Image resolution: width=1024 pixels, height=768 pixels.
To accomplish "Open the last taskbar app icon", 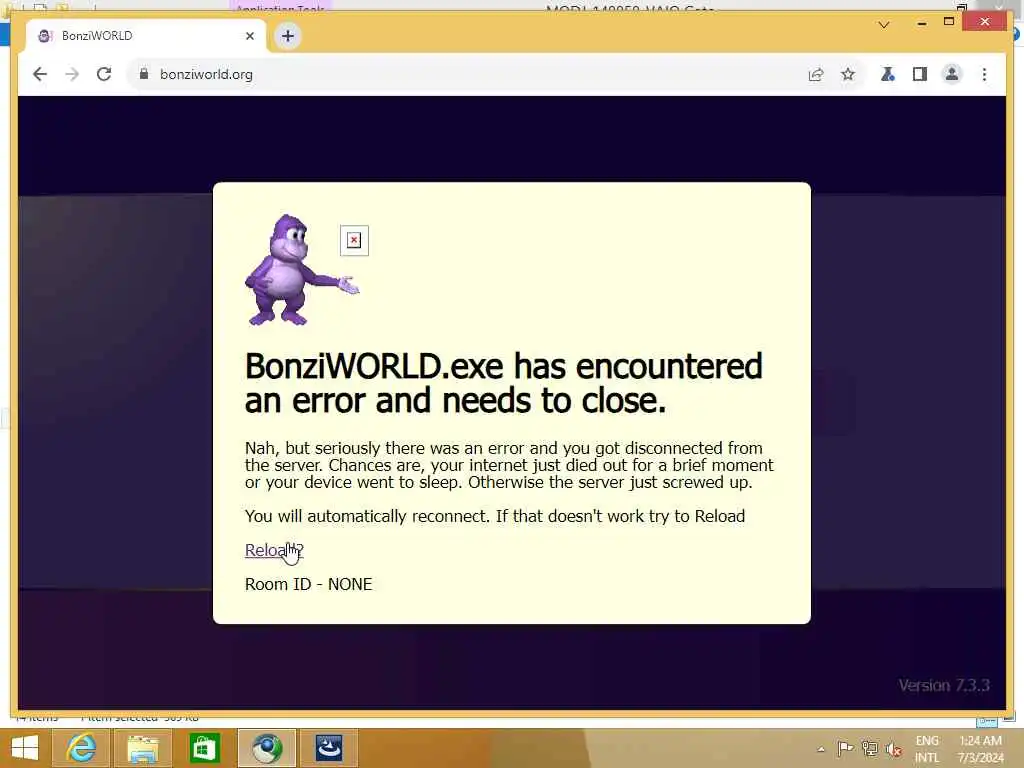I will 328,748.
